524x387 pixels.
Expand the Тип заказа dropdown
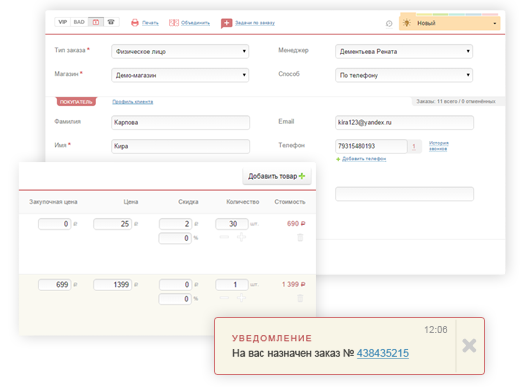180,51
